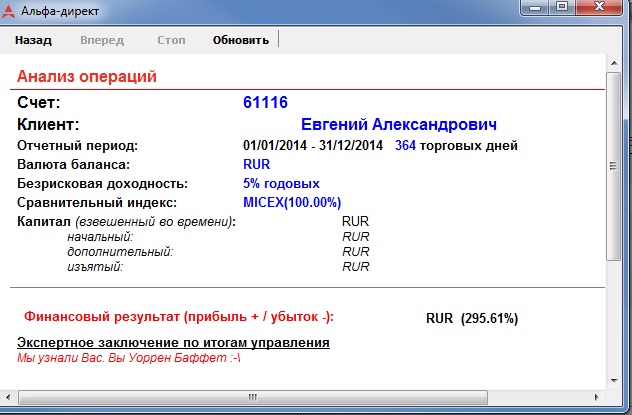Click the Финансовый результат heading

tap(179, 317)
